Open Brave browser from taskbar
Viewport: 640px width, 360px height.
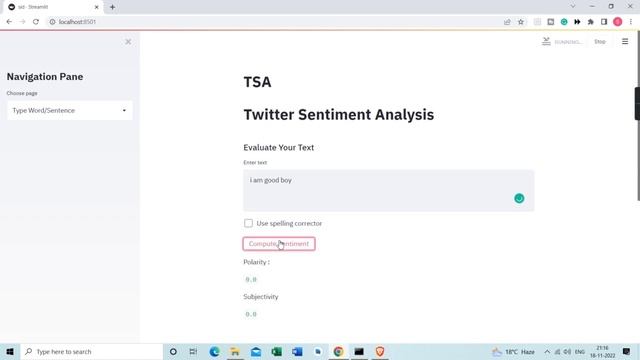point(380,351)
